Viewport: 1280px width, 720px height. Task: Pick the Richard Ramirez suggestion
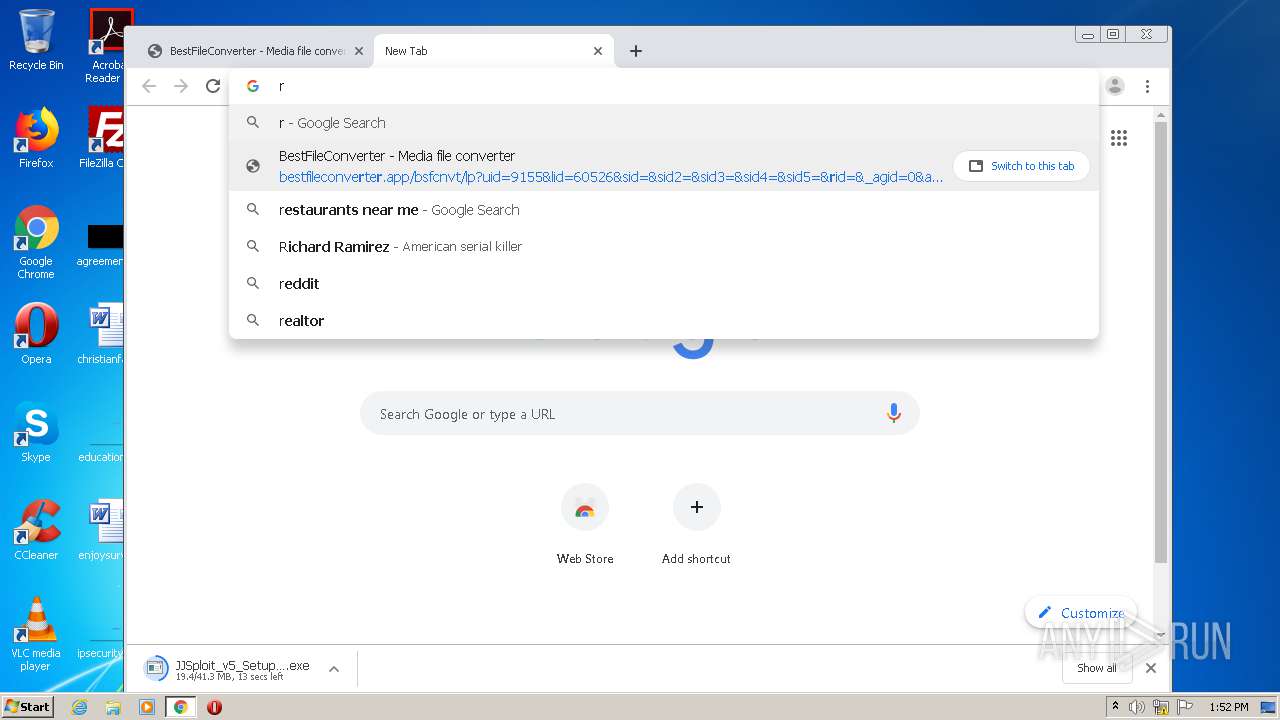point(664,247)
